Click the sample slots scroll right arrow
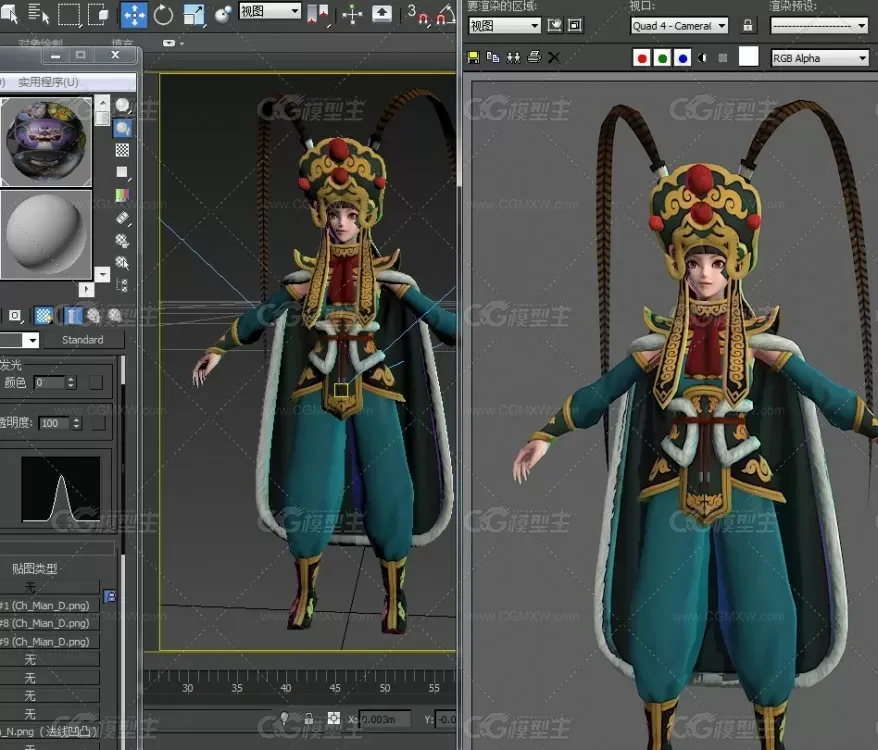The image size is (878, 750). click(86, 290)
